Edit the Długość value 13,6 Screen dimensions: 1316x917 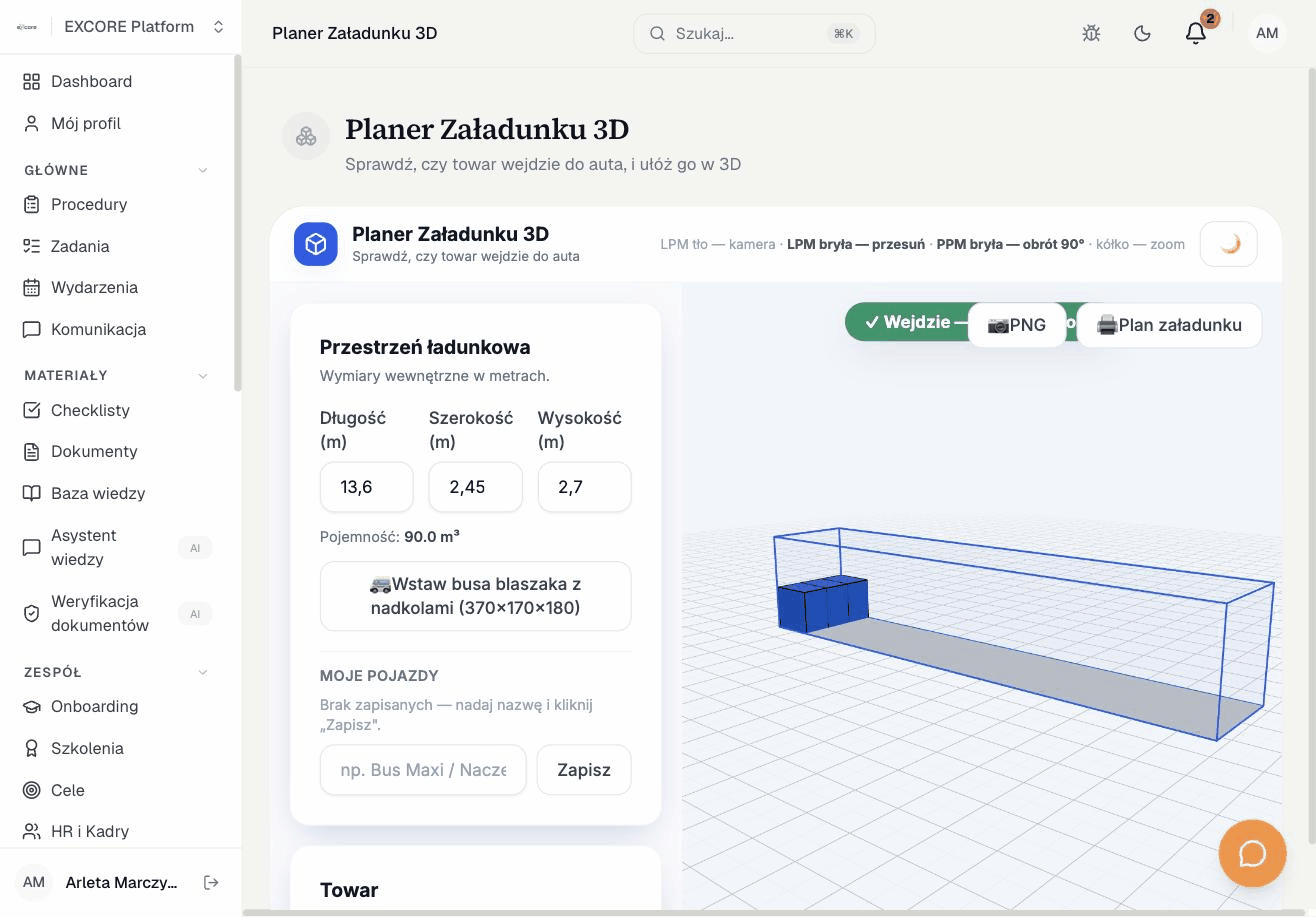click(367, 487)
